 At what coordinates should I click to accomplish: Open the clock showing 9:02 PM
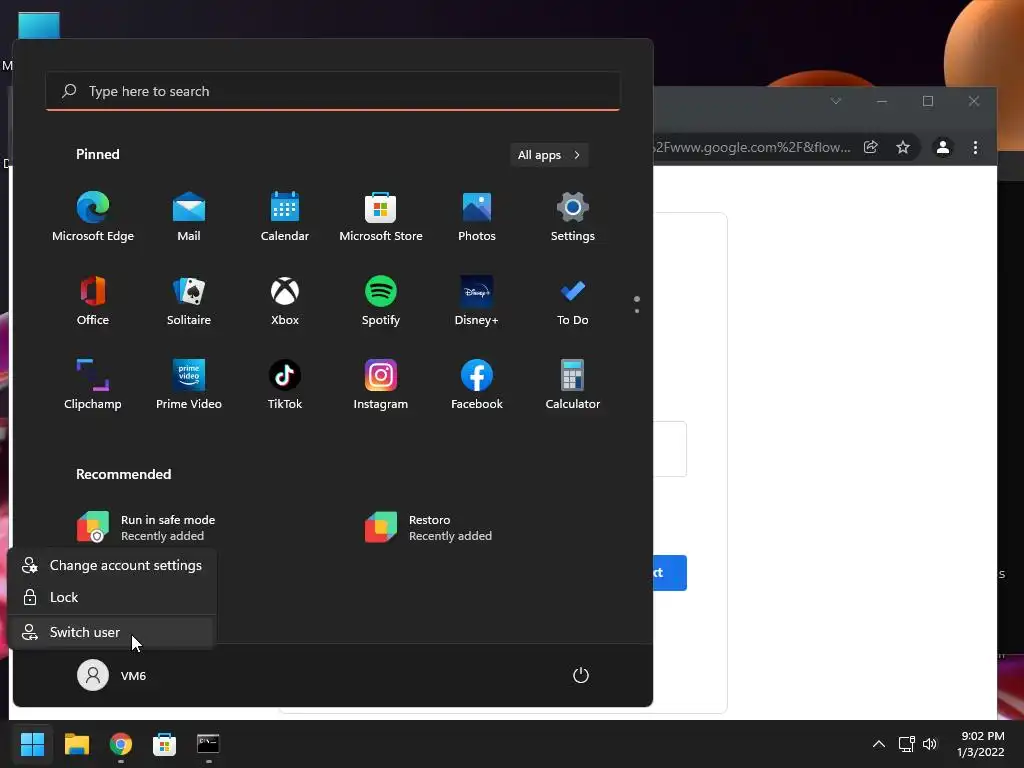[x=980, y=744]
